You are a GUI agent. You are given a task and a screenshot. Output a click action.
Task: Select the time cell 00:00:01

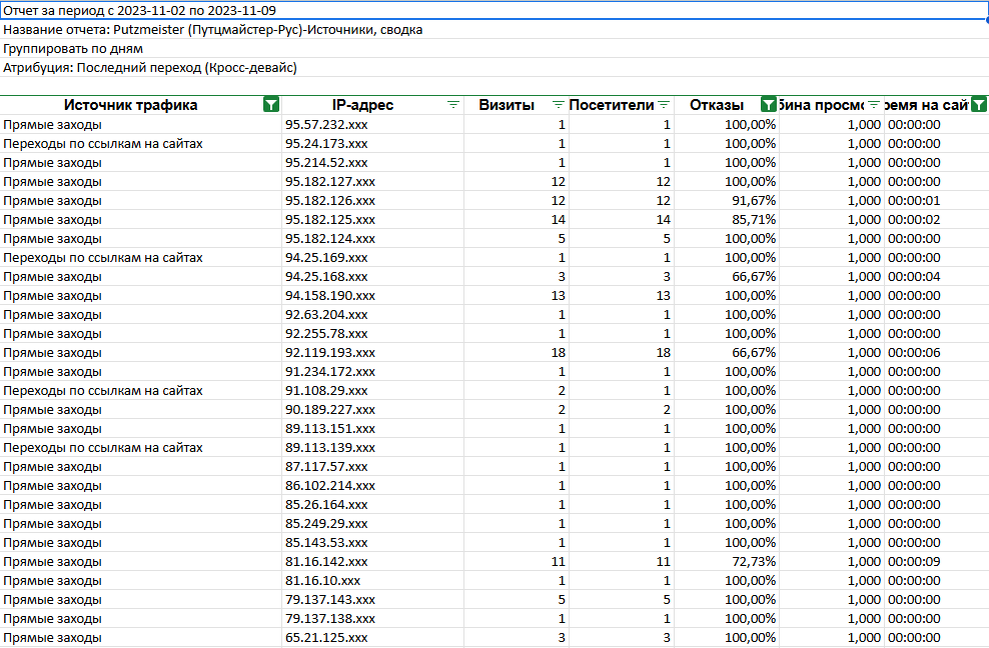(936, 200)
